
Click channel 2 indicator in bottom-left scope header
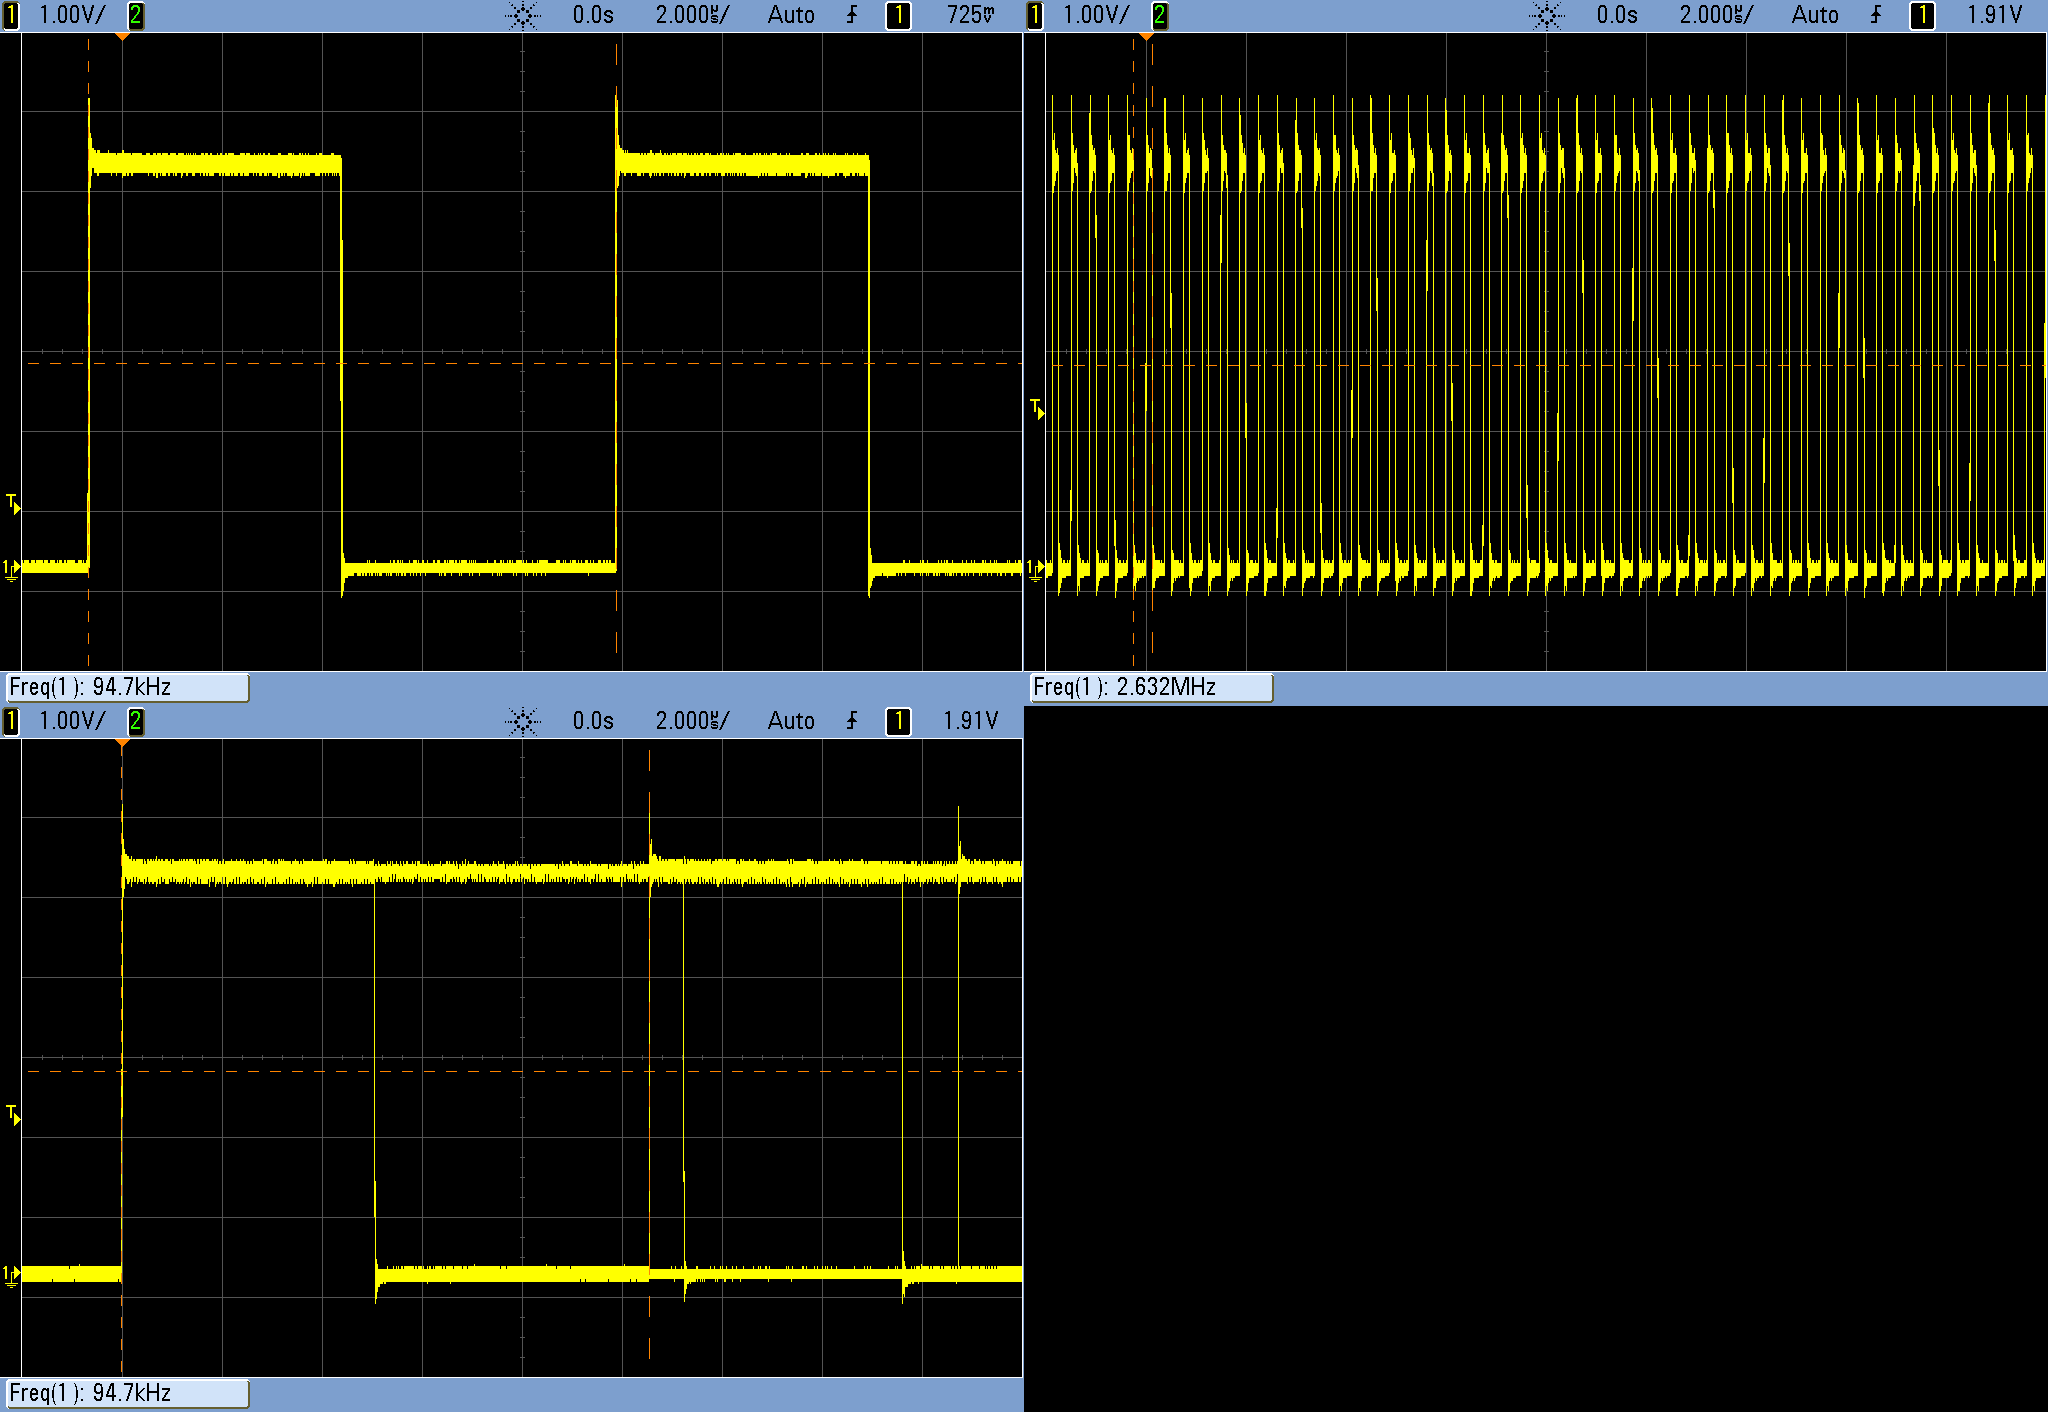click(x=135, y=721)
